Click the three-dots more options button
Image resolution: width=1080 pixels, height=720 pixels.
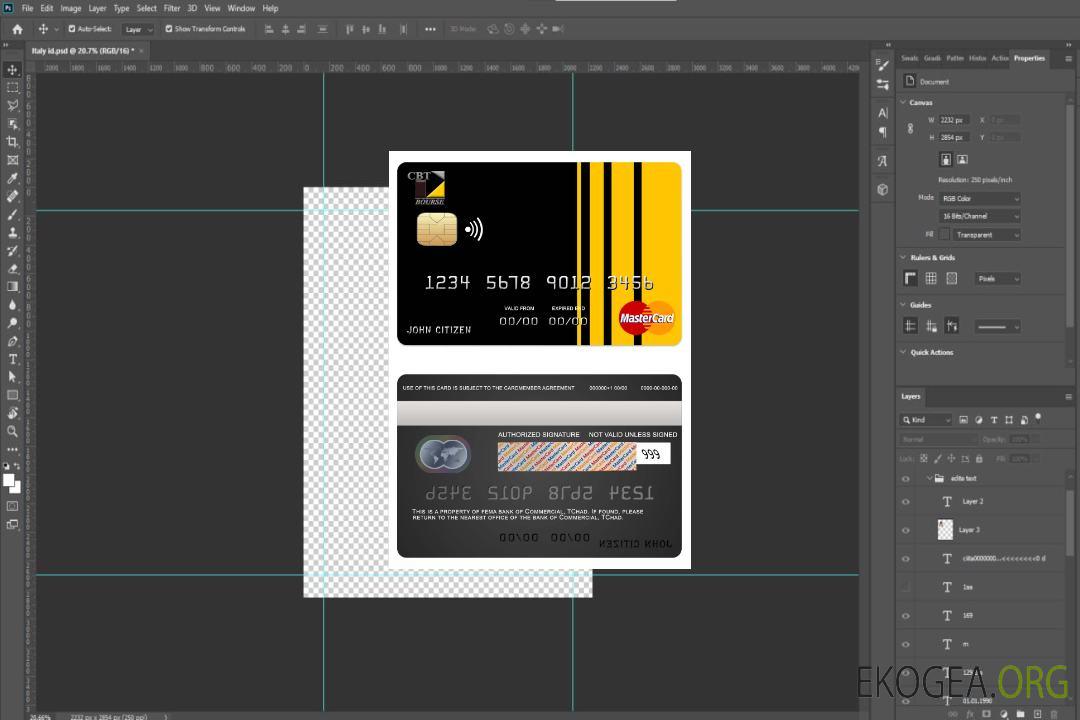coord(430,29)
